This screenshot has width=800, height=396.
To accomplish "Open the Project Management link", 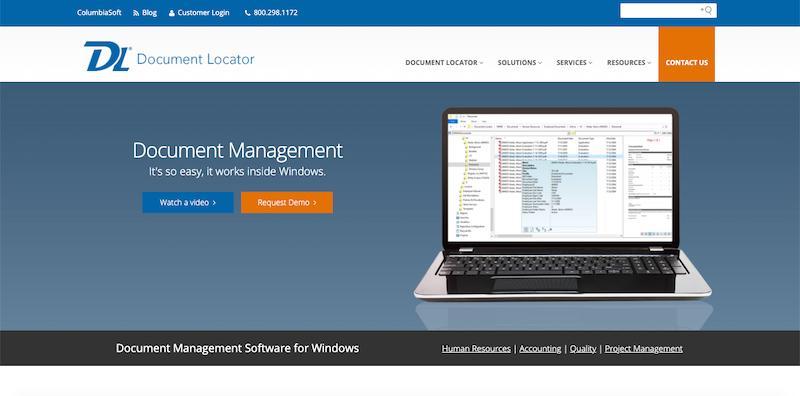I will pos(644,349).
